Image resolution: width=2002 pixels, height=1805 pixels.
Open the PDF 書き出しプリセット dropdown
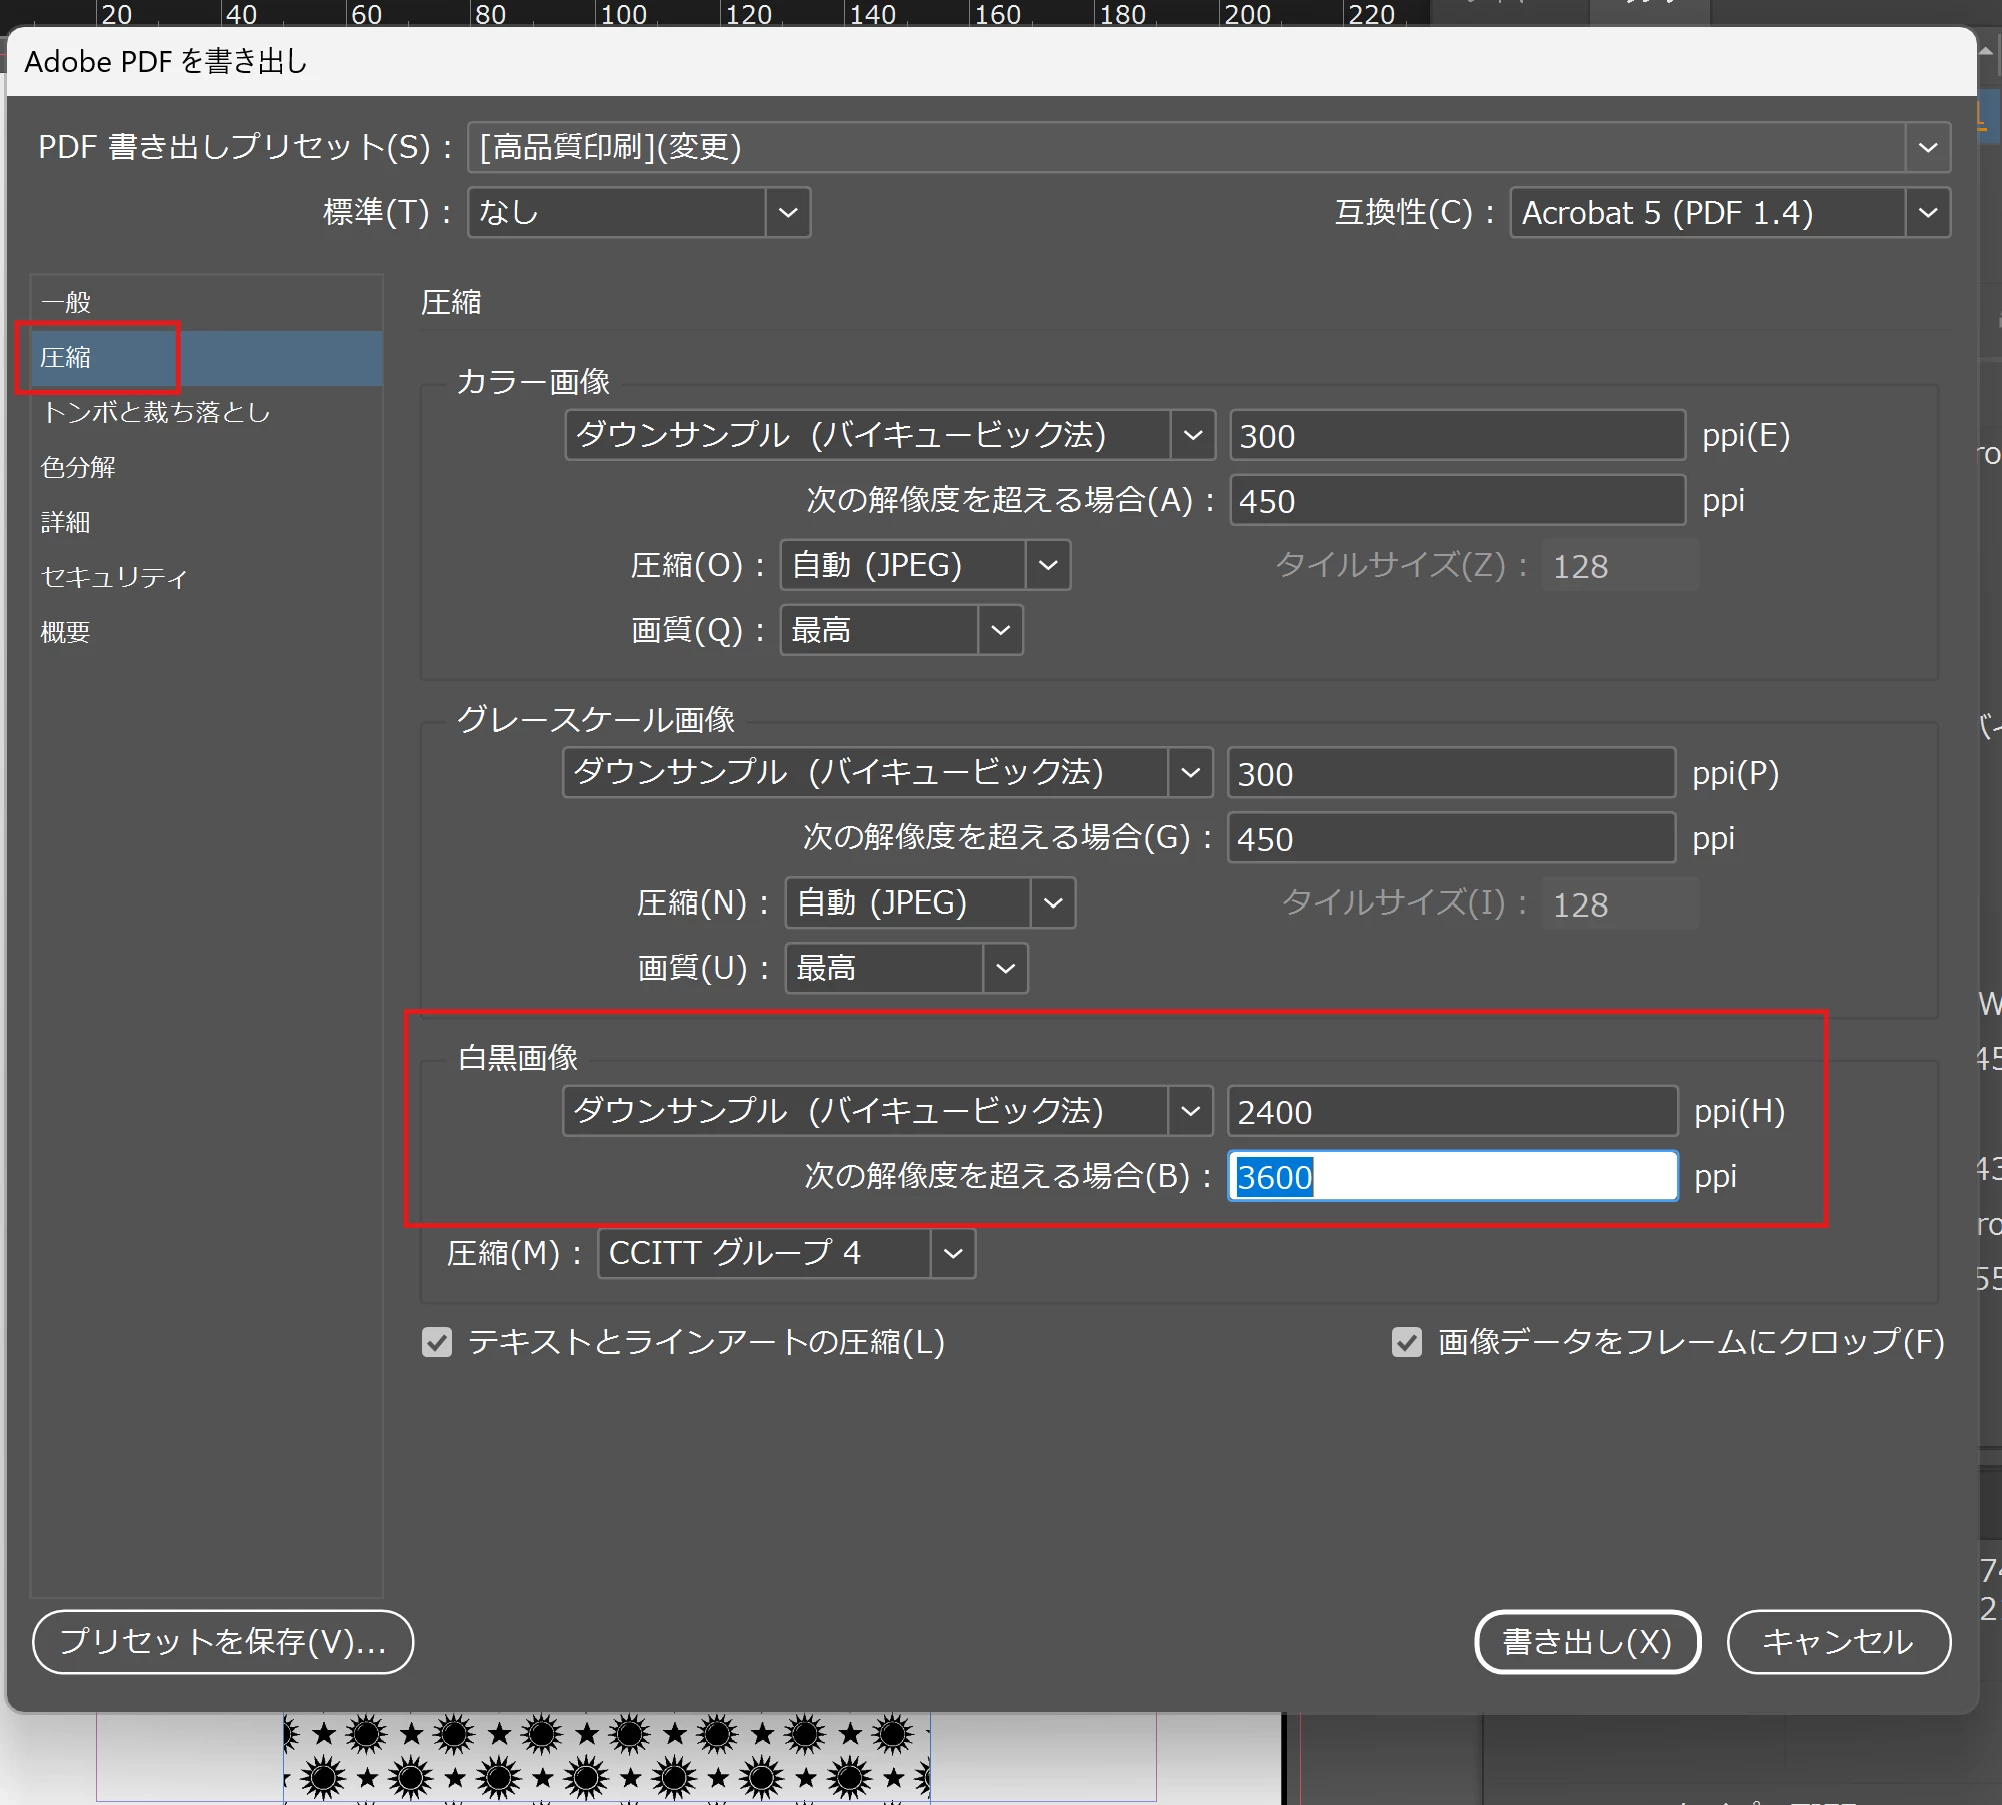1208,148
